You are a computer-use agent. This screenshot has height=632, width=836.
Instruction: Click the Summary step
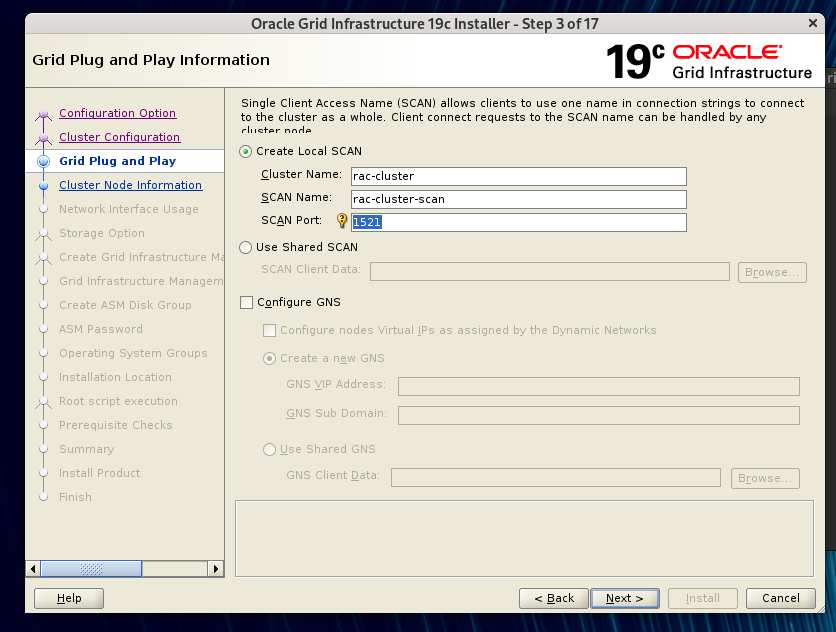(x=86, y=449)
